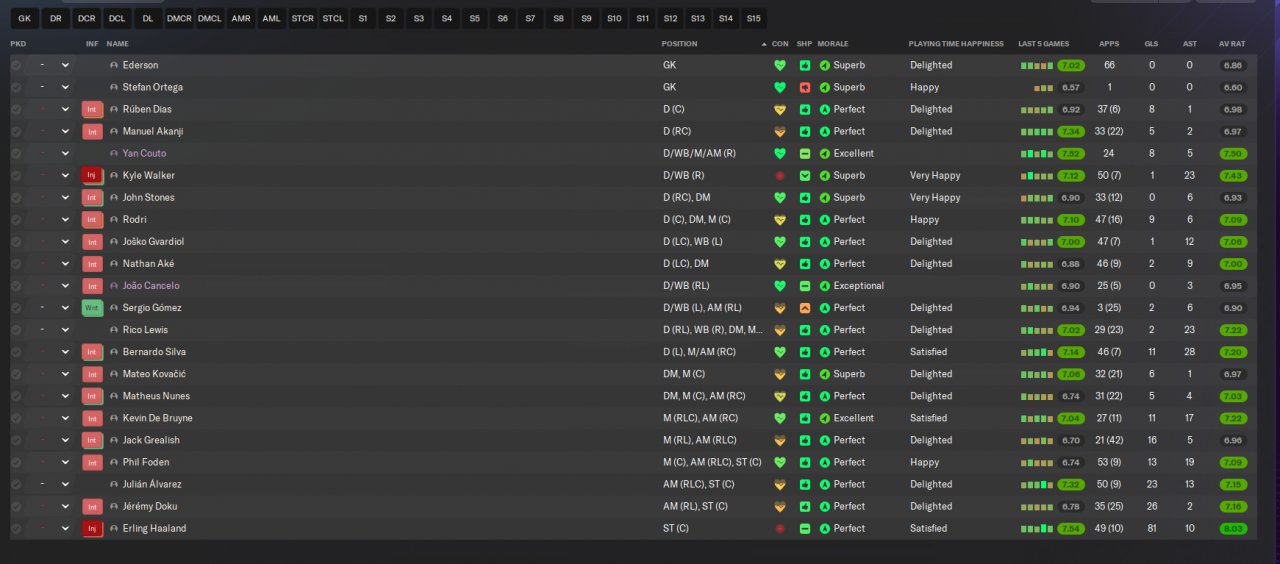Click Yan Couto's 7.52 last game rating

pyautogui.click(x=1071, y=153)
